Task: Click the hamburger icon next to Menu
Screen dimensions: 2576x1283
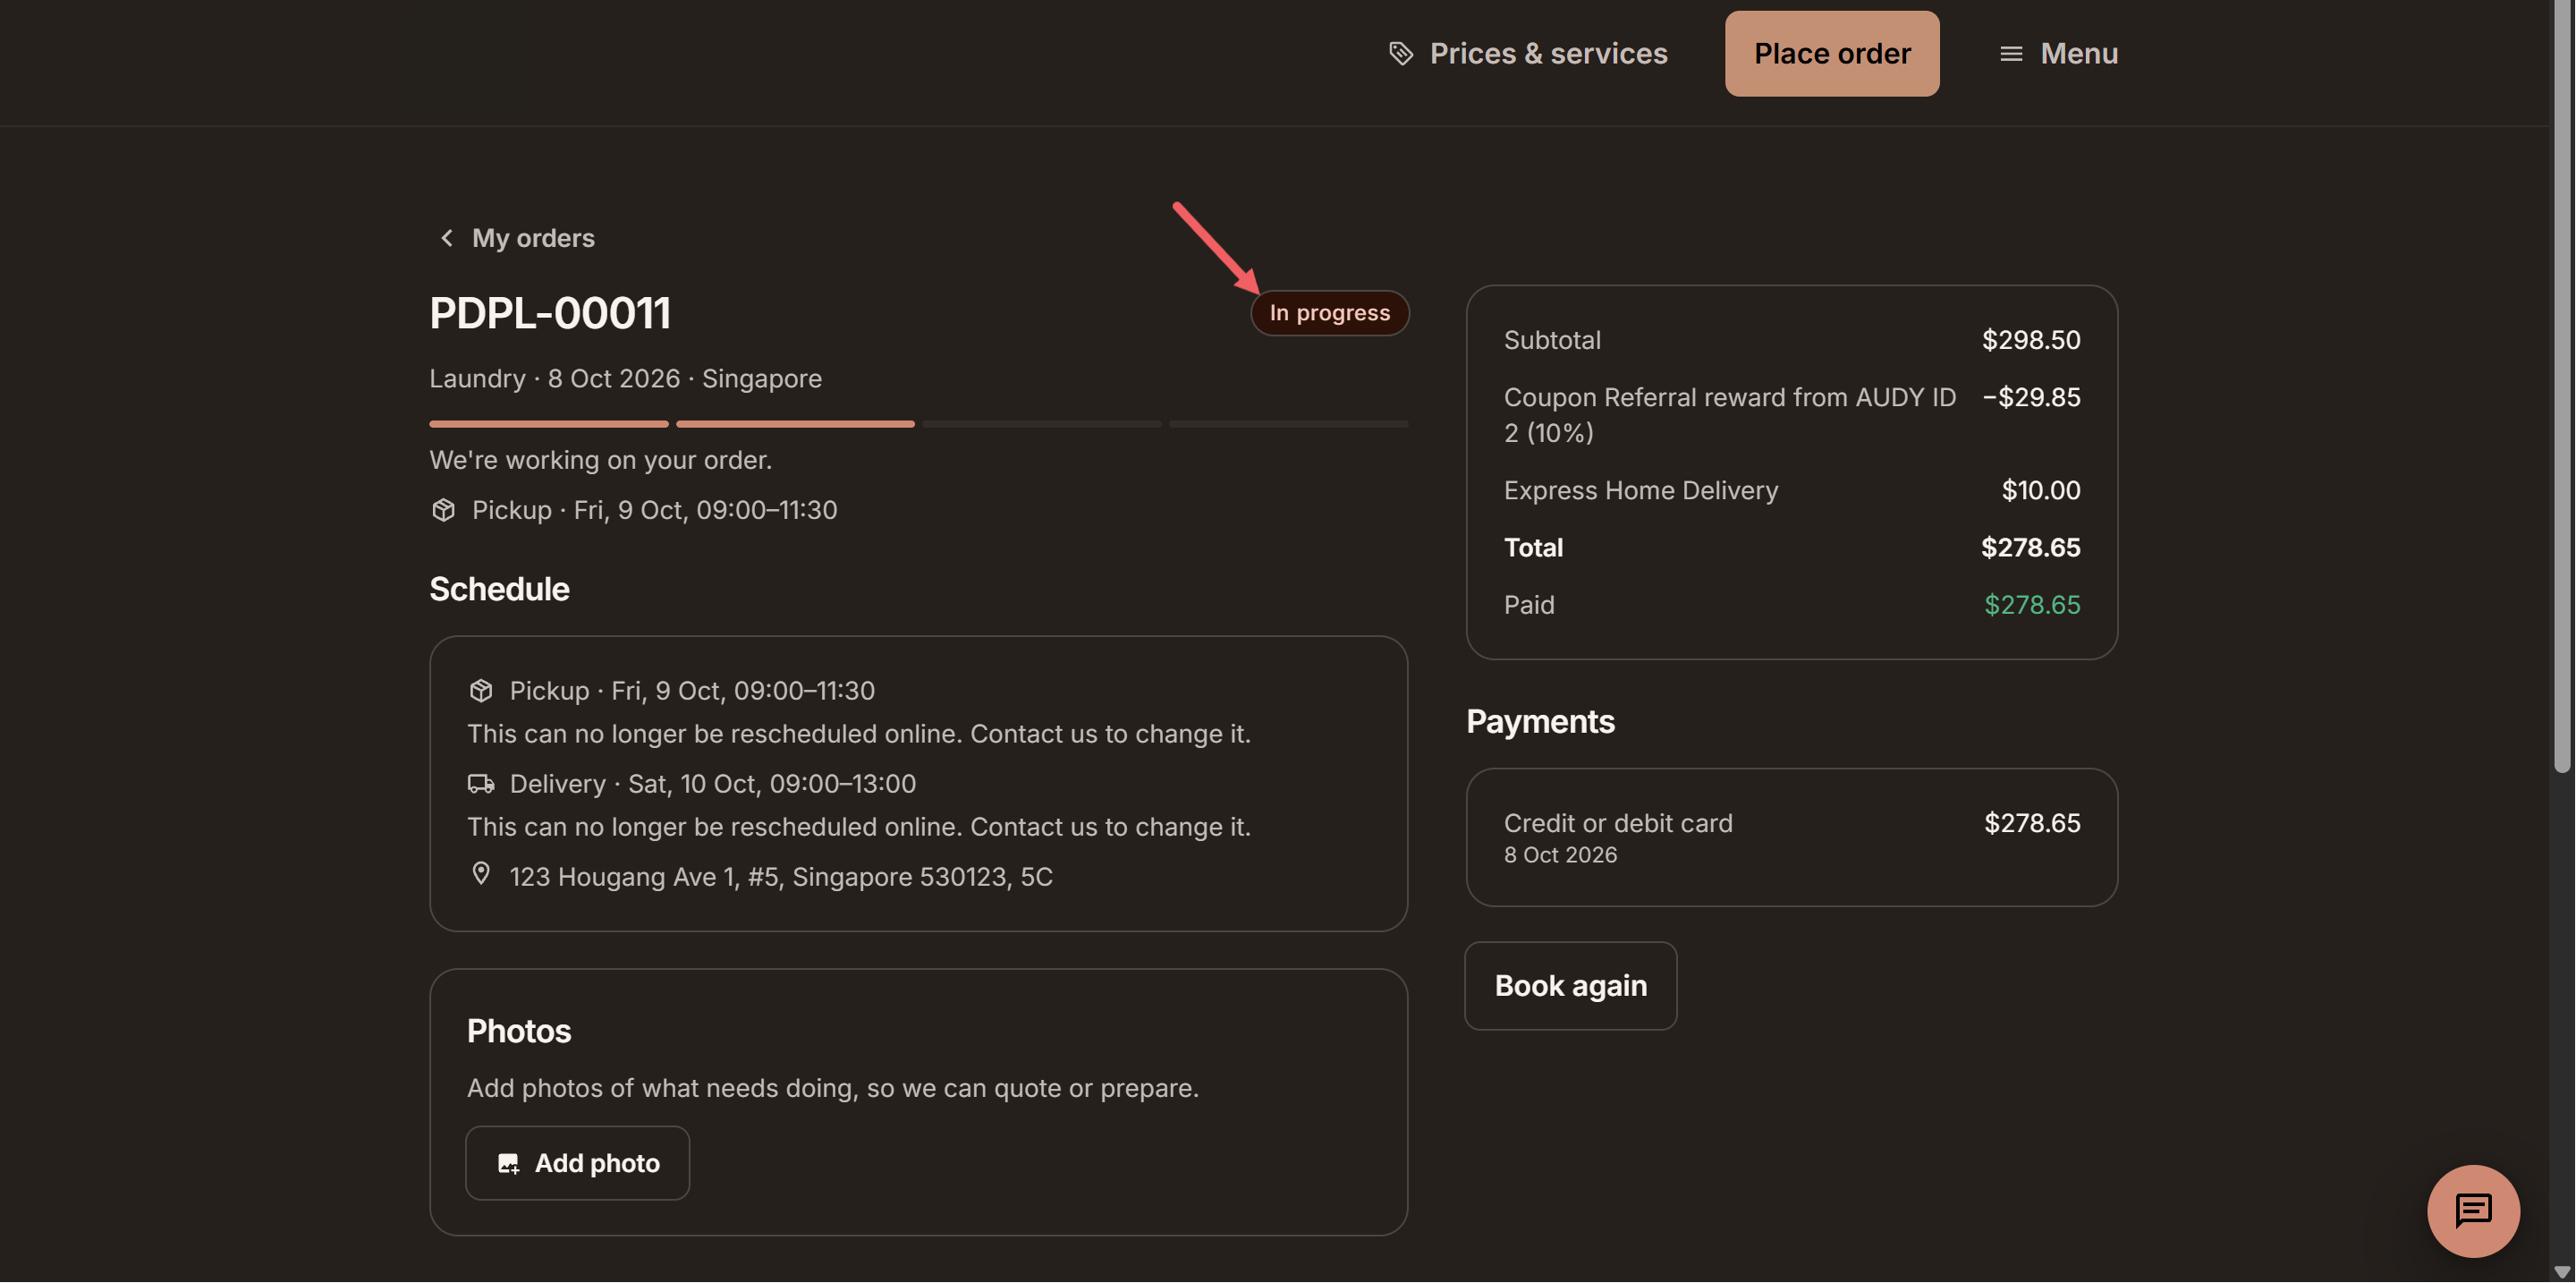Action: 2011,53
